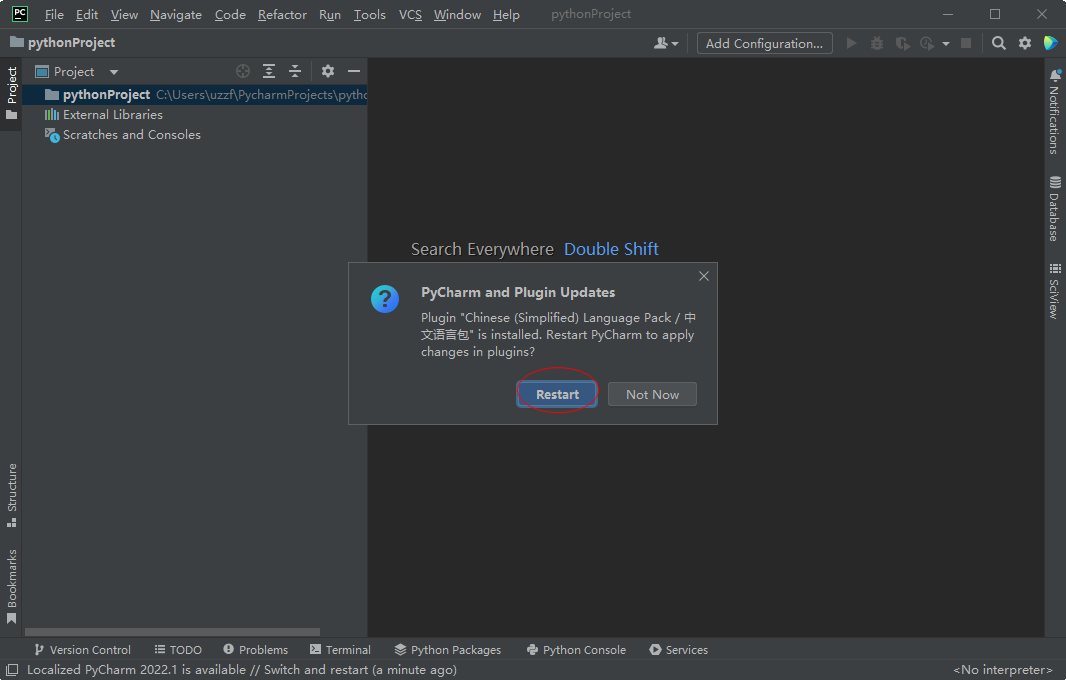
Task: Open the Code menu
Action: tap(230, 14)
